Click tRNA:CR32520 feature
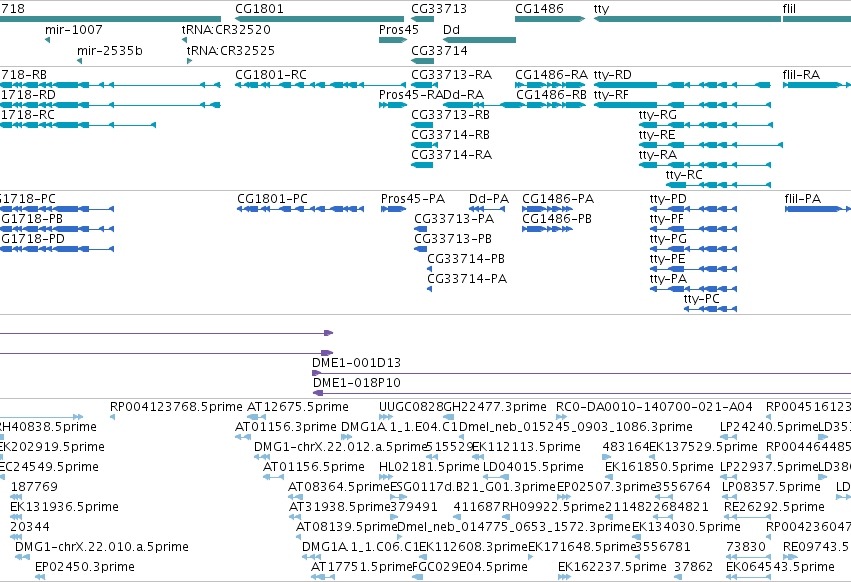851x582 pixels. pos(185,40)
